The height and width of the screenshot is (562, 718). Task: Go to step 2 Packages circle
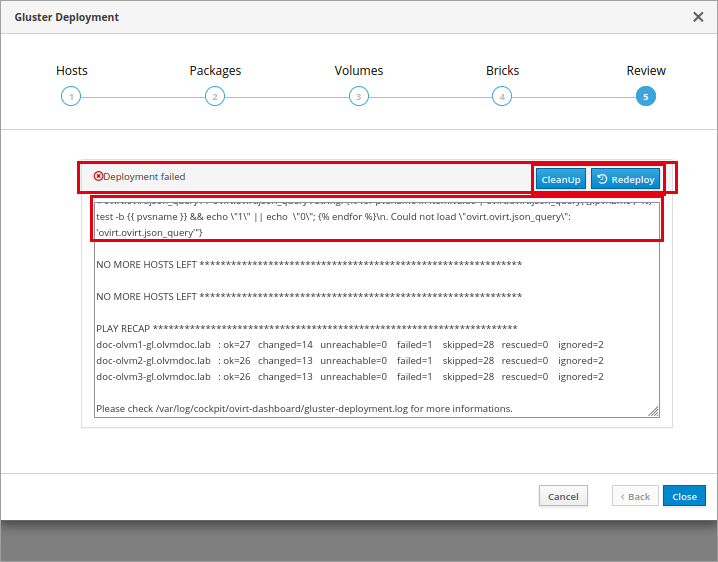coord(215,97)
